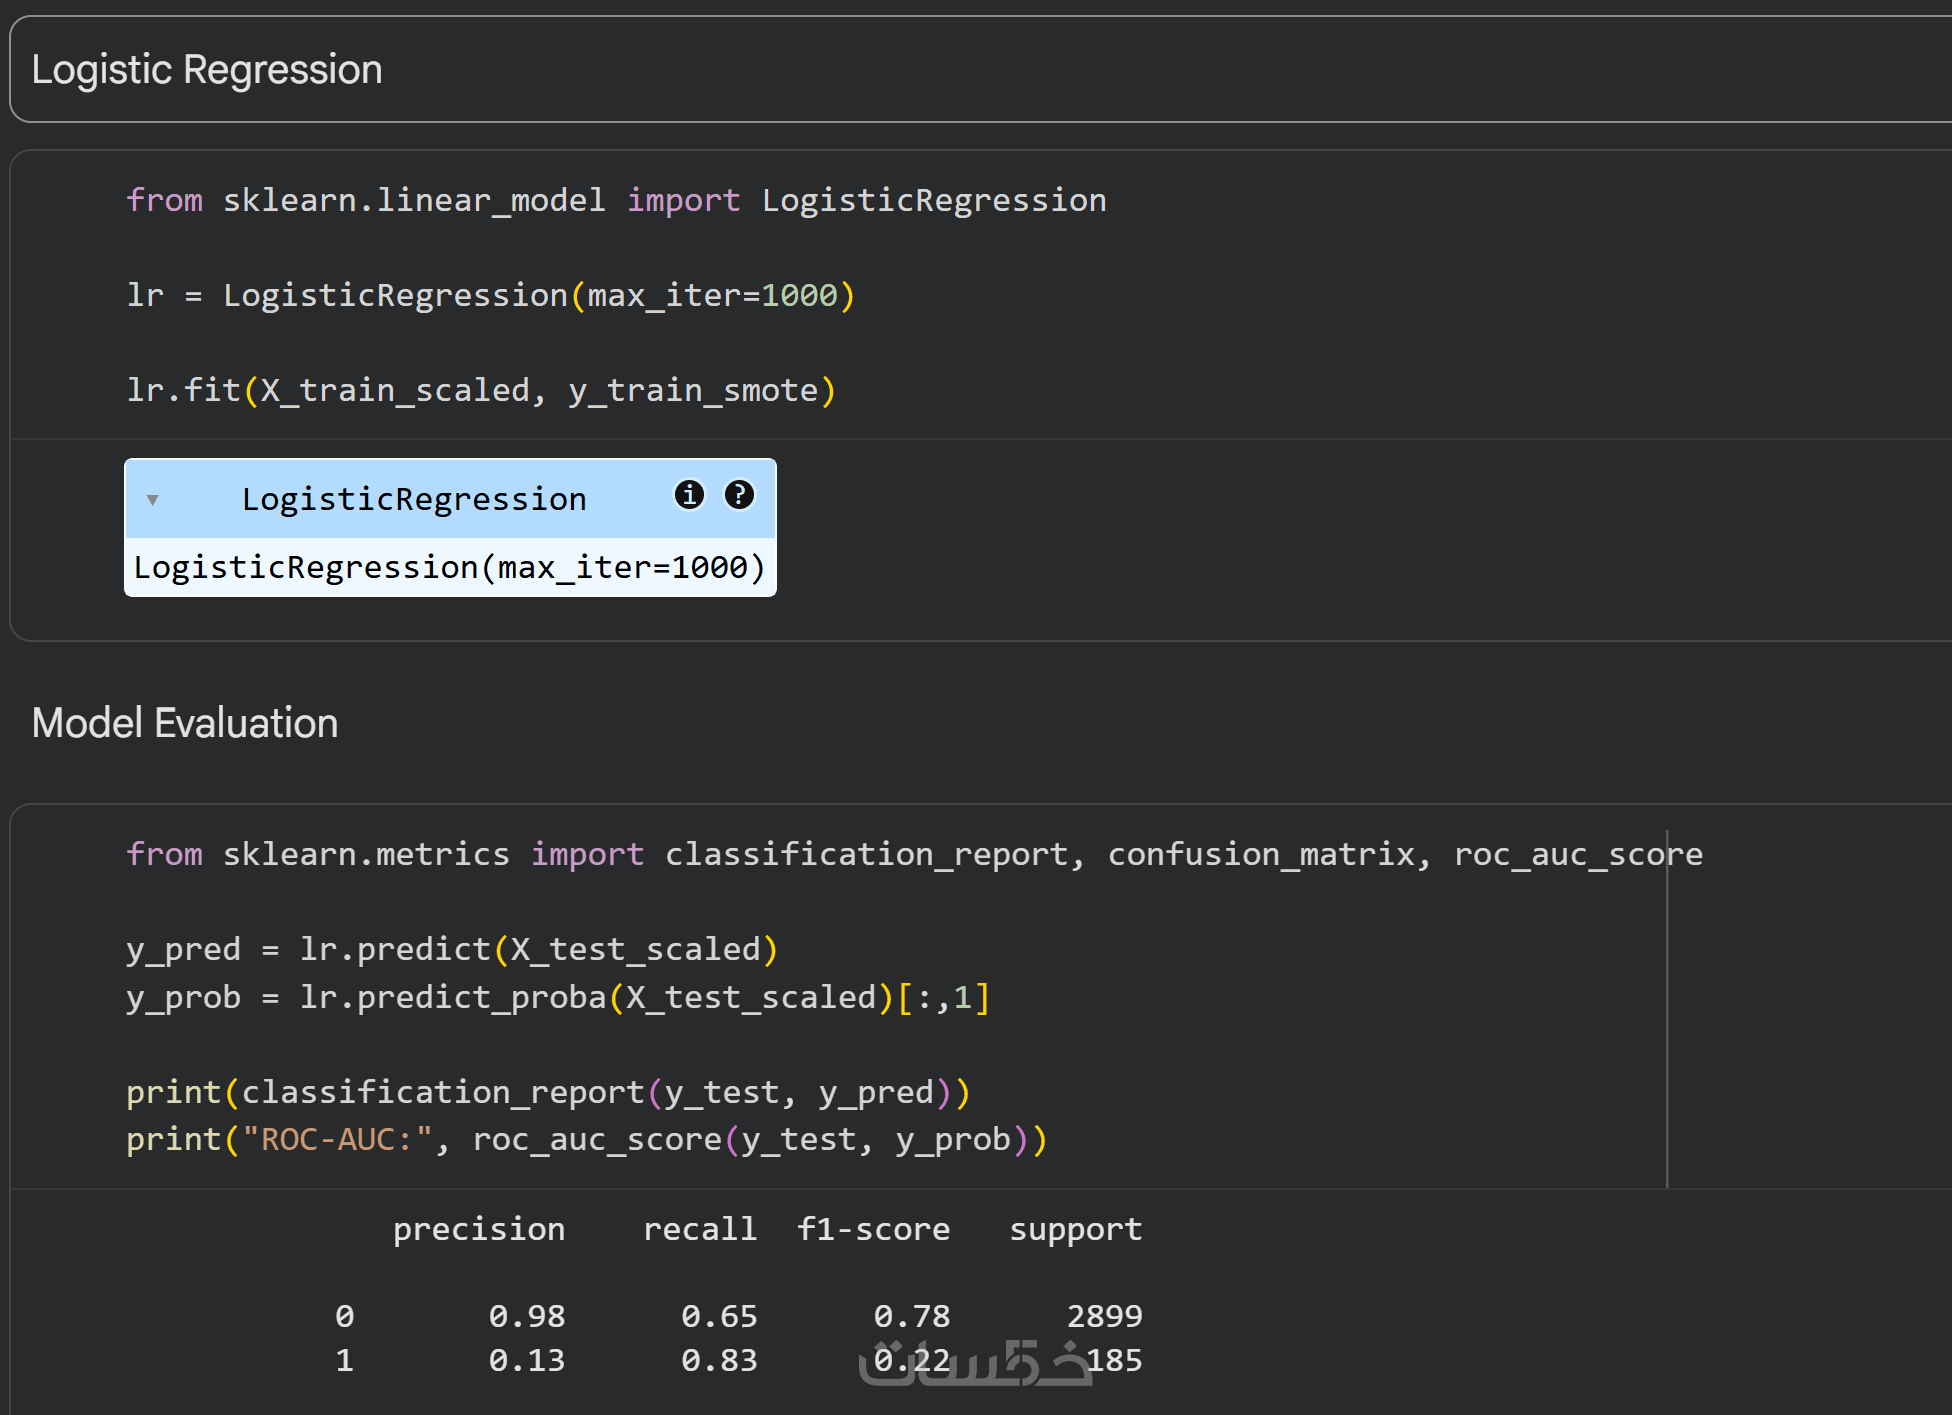Viewport: 1952px width, 1415px height.
Task: Click the precision column header
Action: point(479,1229)
